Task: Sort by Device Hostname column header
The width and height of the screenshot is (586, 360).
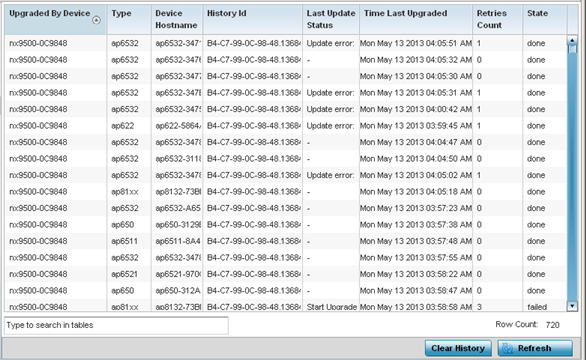Action: pyautogui.click(x=177, y=19)
